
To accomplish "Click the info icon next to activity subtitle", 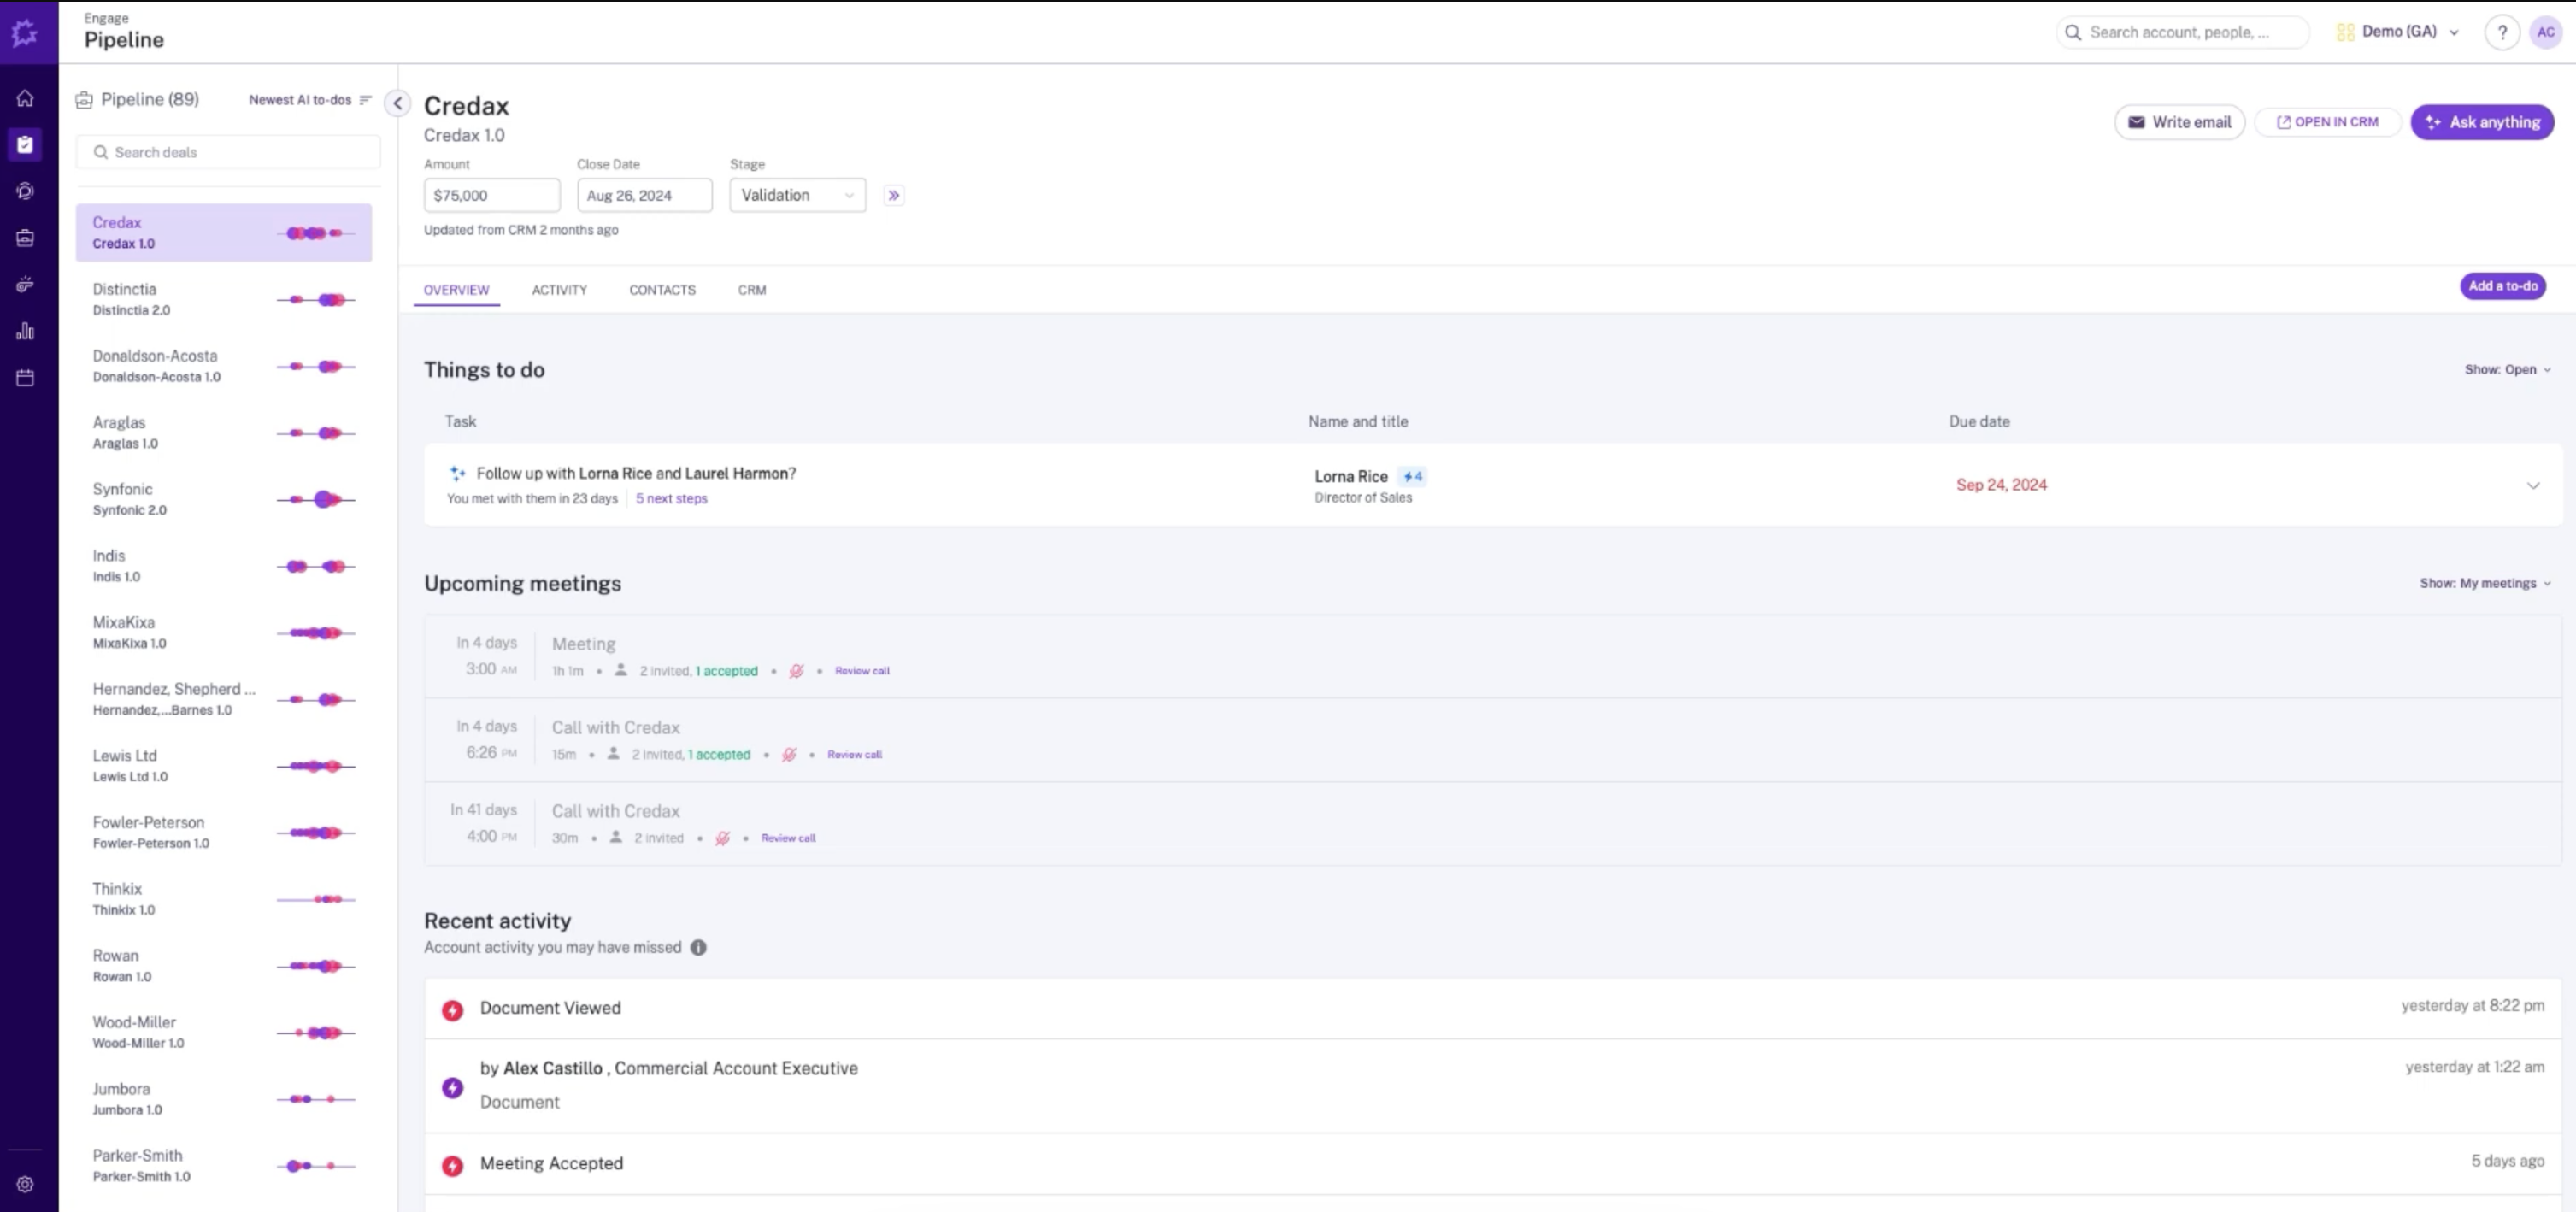I will [x=698, y=947].
